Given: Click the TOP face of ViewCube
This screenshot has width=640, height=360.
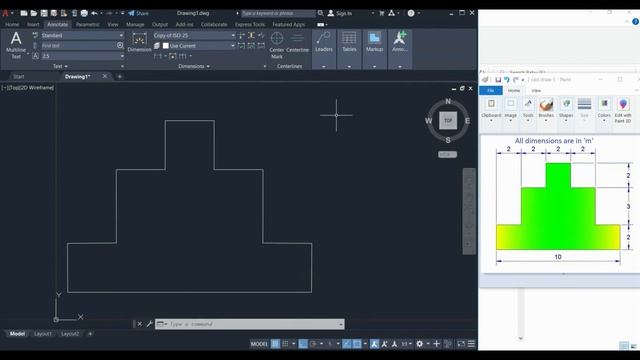Looking at the screenshot, I should coord(448,120).
